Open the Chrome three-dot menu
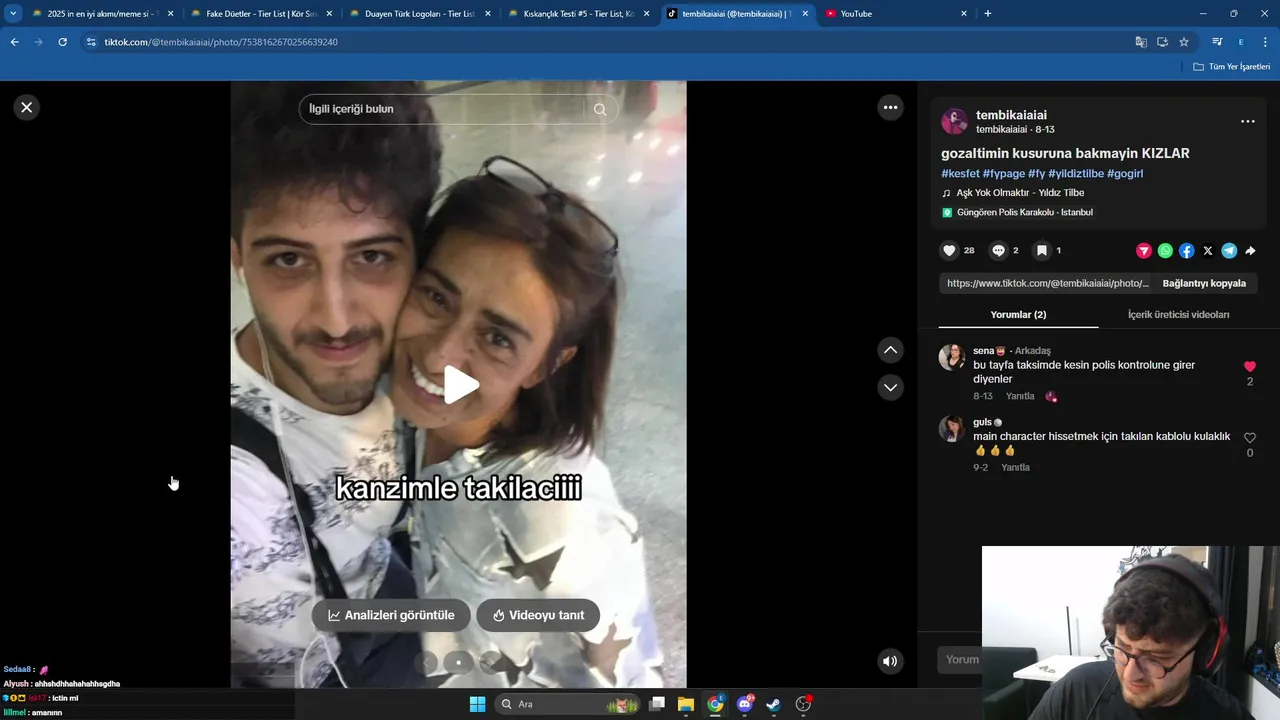1280x720 pixels. tap(1266, 42)
